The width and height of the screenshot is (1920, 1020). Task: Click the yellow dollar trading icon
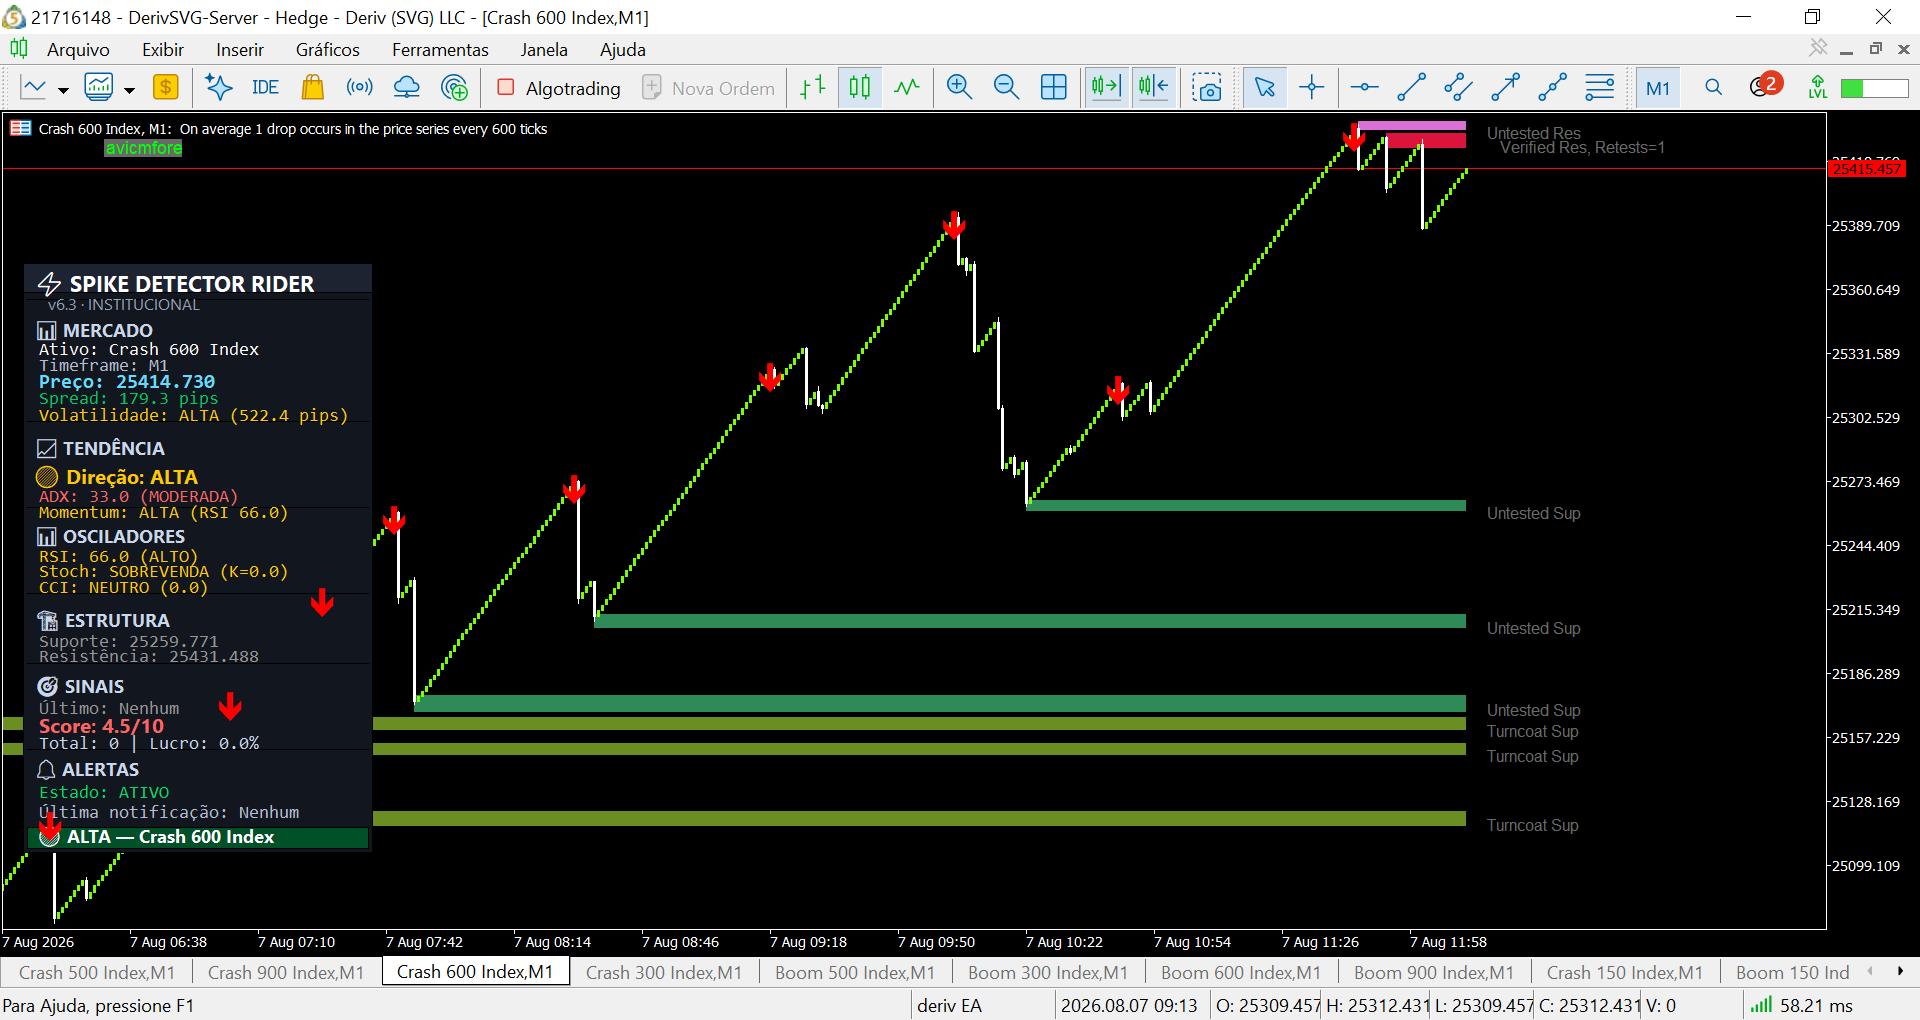(x=166, y=88)
